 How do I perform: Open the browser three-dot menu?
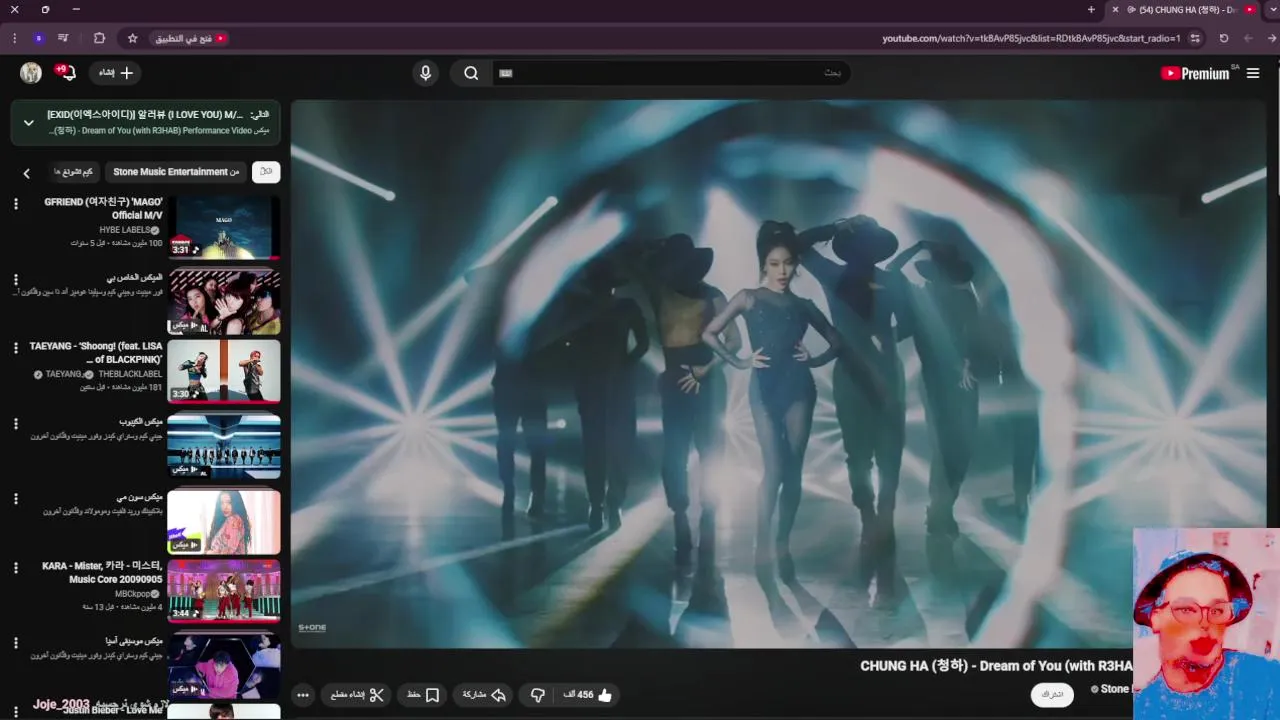point(14,38)
